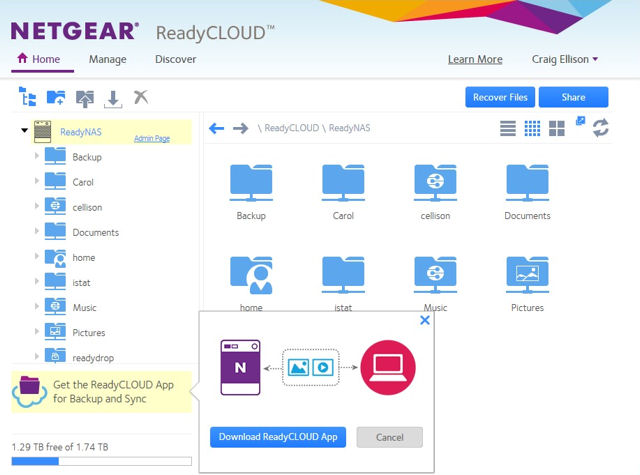Click the NETGEAR logo
Image resolution: width=640 pixels, height=475 pixels.
pos(75,31)
